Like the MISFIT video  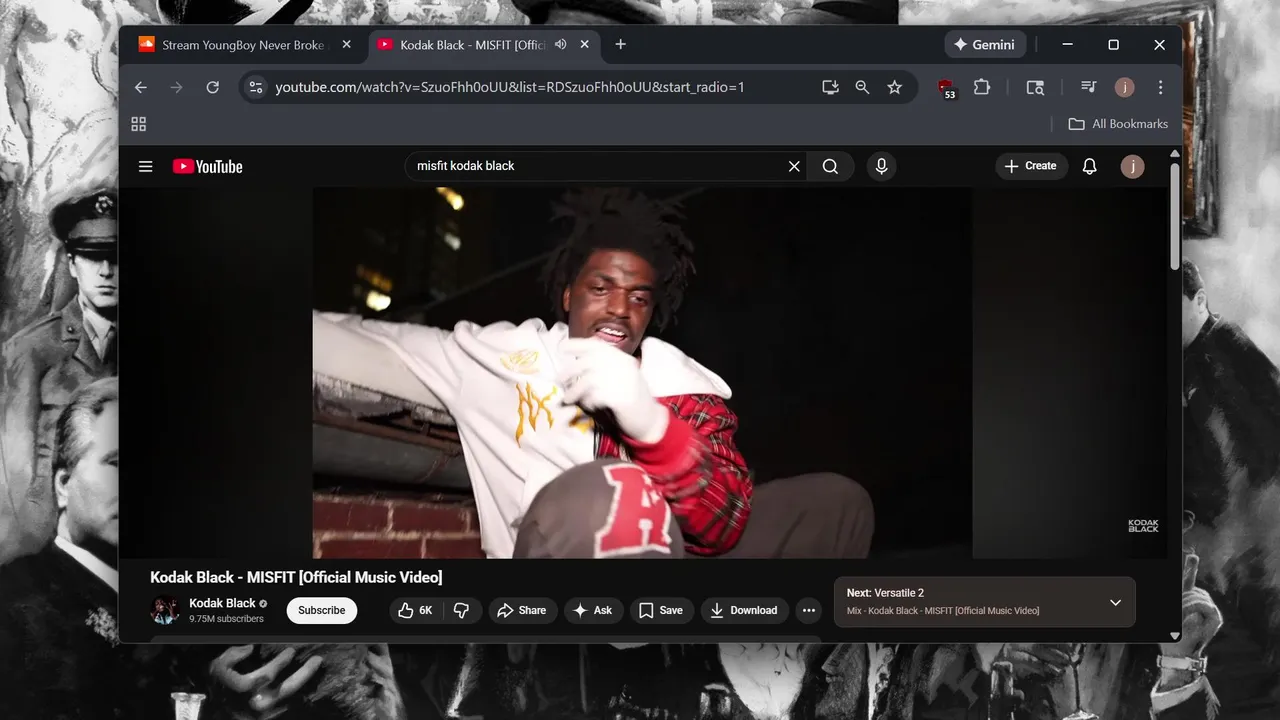[416, 610]
